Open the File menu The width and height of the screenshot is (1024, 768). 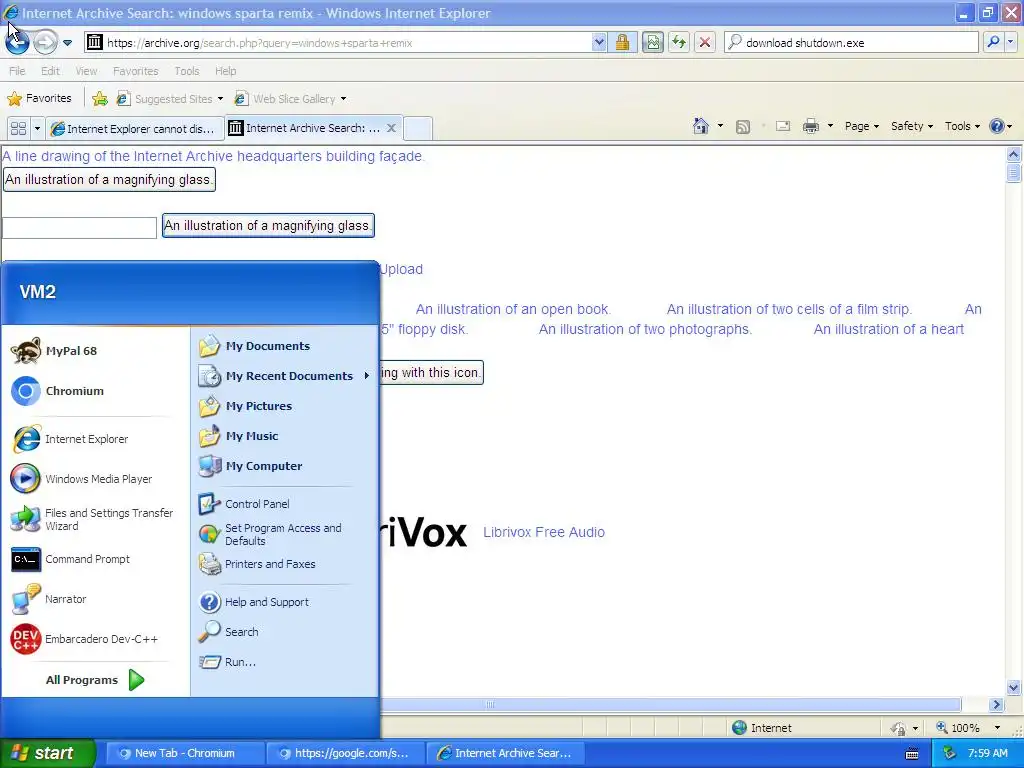[17, 71]
